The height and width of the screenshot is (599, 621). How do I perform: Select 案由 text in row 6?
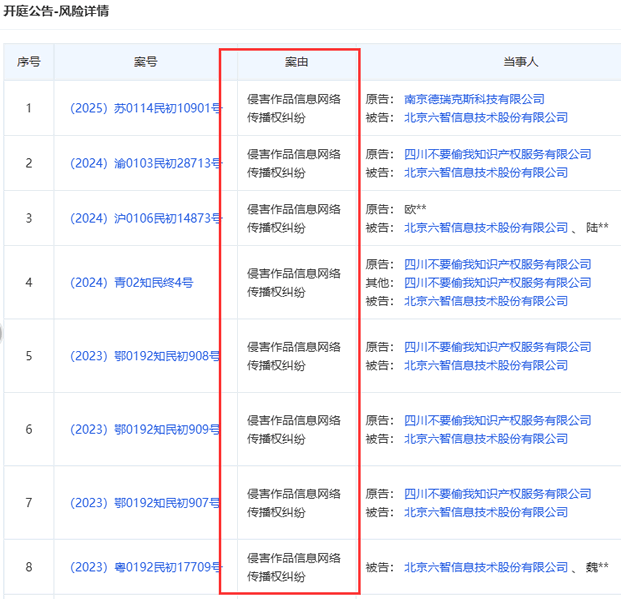(x=293, y=429)
